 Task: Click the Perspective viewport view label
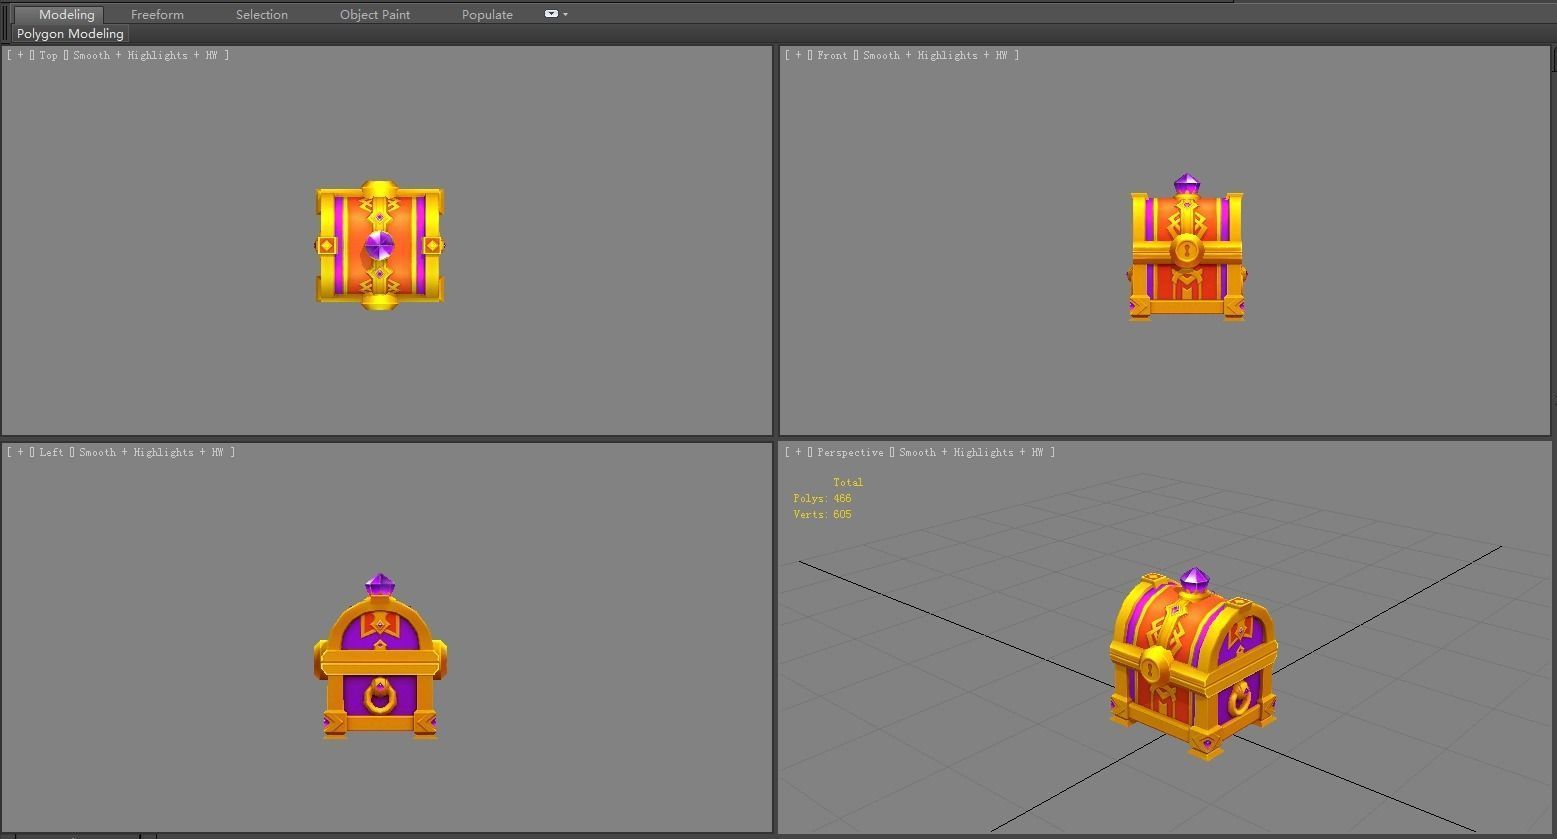[x=850, y=452]
